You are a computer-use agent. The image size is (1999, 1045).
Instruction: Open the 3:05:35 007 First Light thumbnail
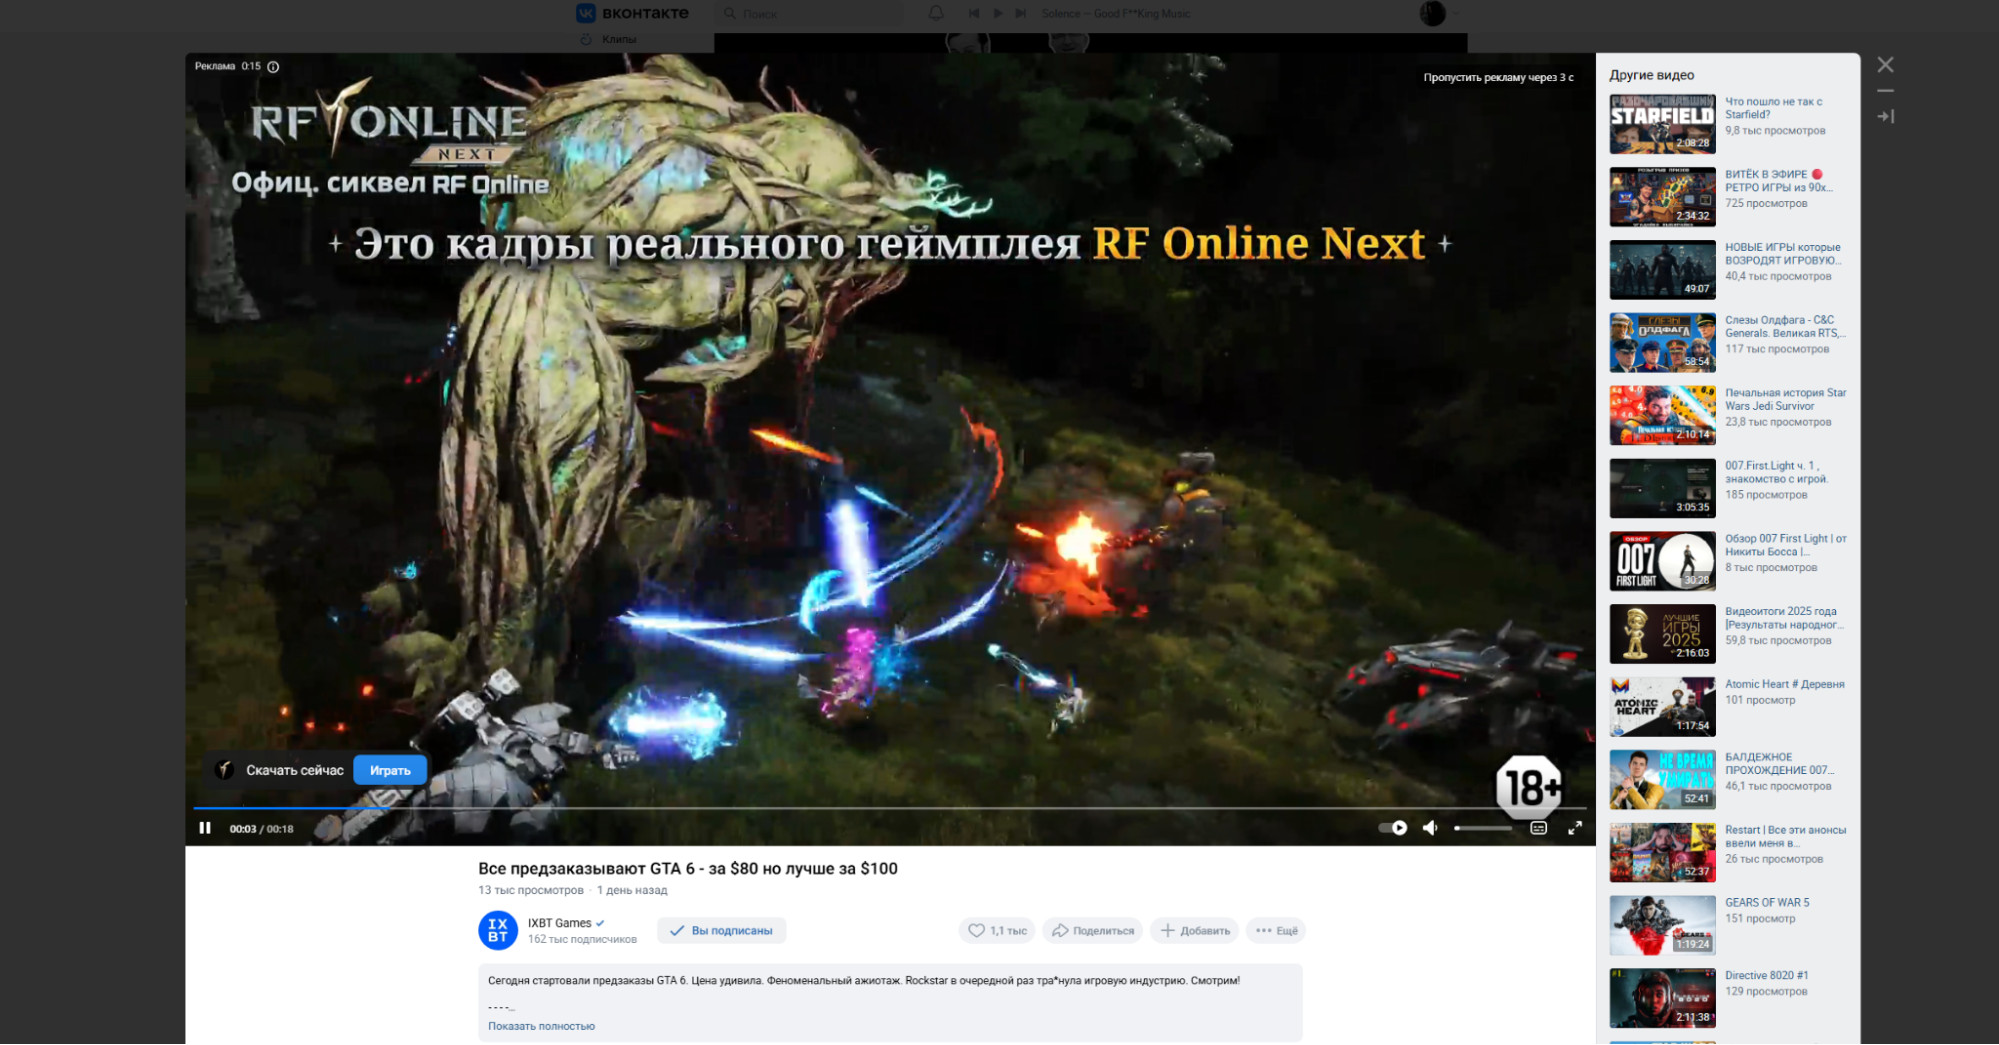(1662, 489)
